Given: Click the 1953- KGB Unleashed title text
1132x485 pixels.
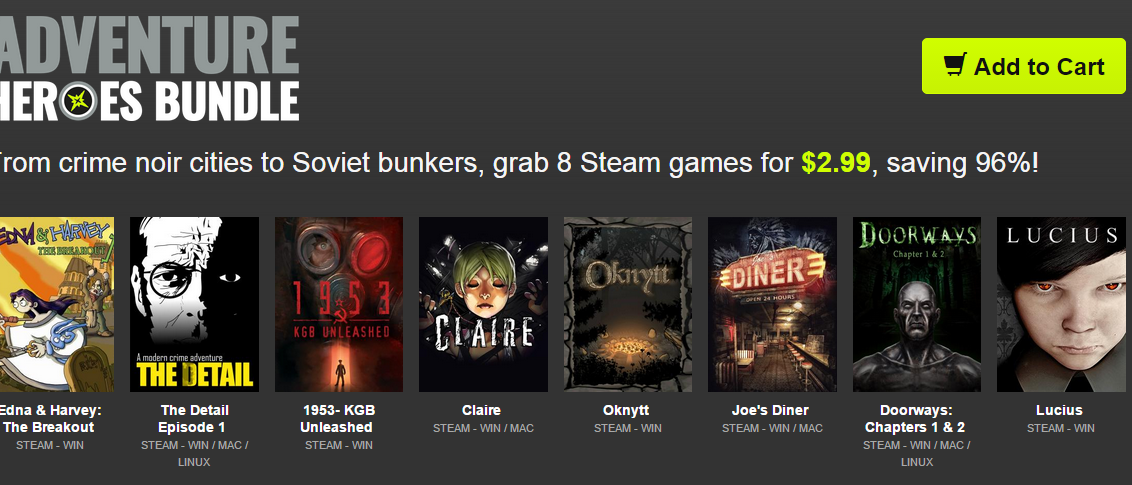Looking at the screenshot, I should (x=339, y=419).
